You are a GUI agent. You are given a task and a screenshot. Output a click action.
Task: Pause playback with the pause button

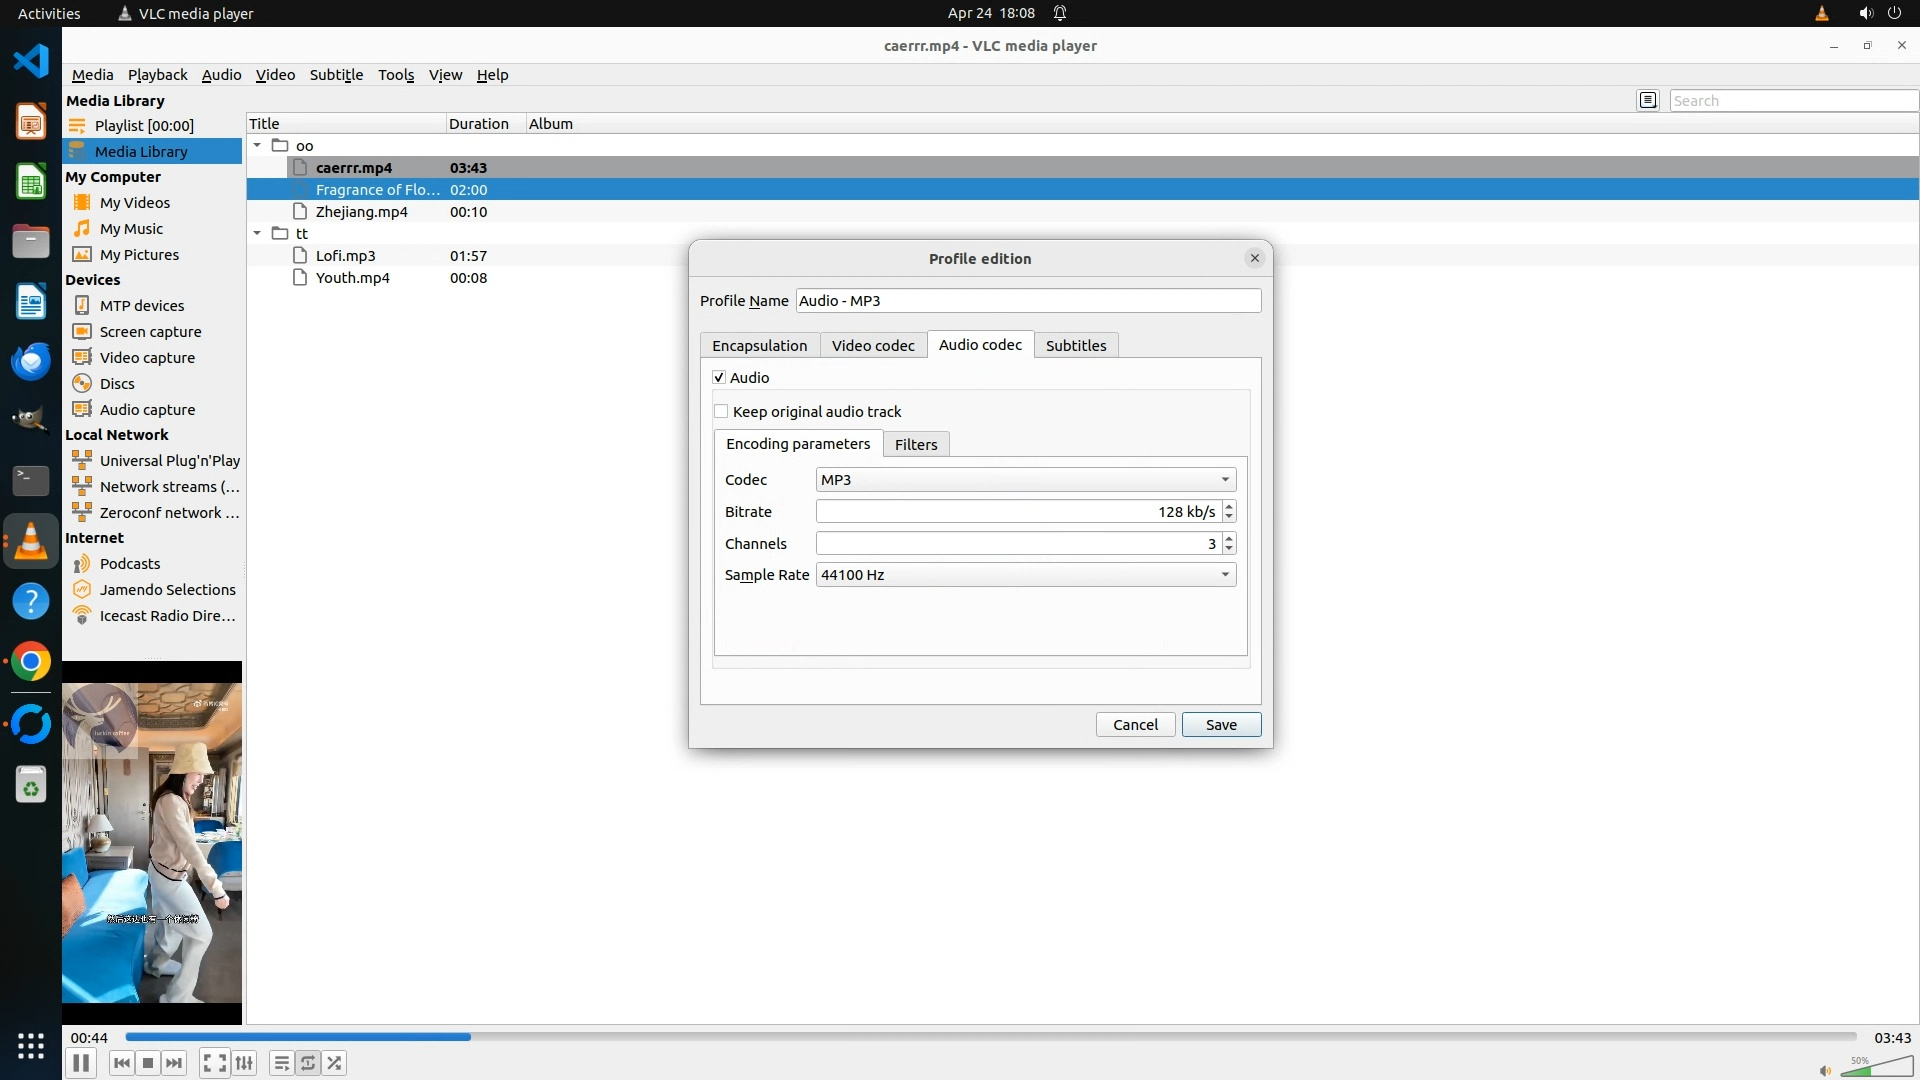click(81, 1063)
